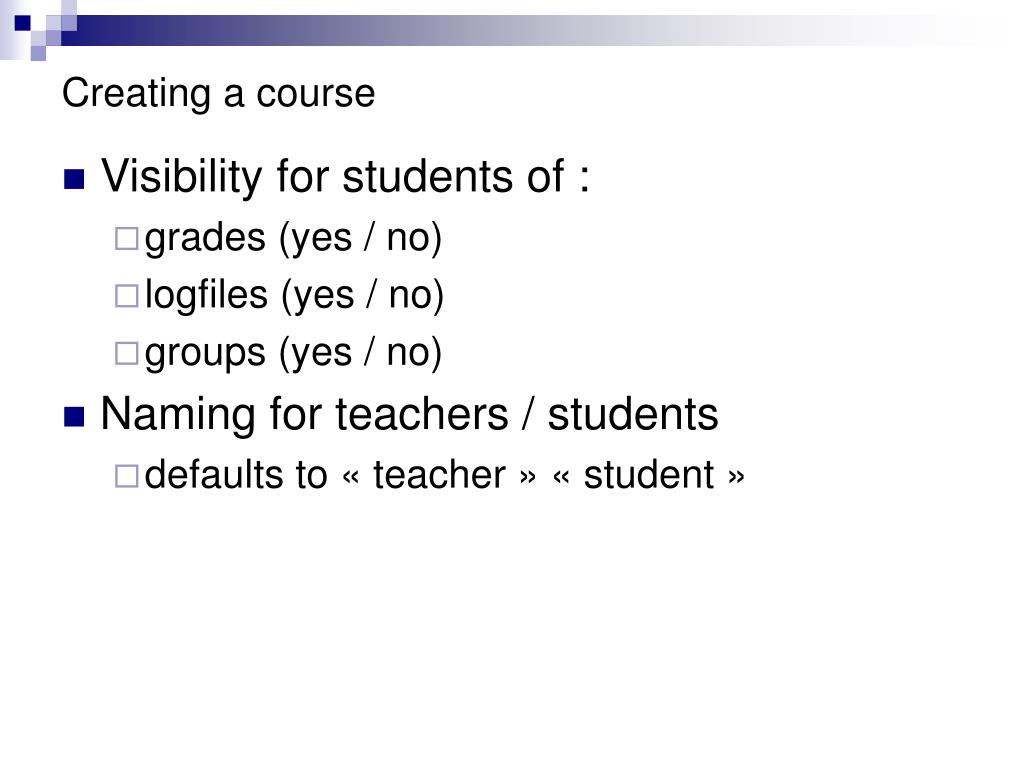
Task: Click the solid blue bullet before Visibility
Action: 74,179
